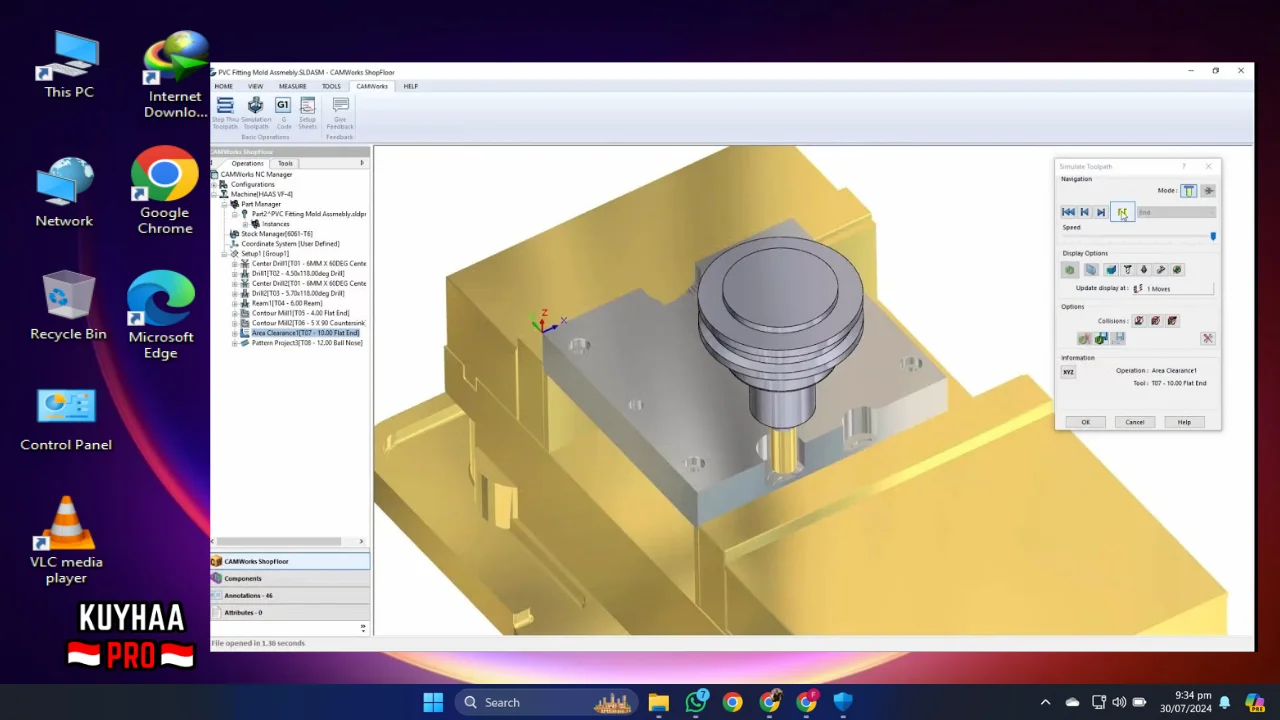Toggle the tool holder display option icon
Image resolution: width=1280 pixels, height=720 pixels.
click(x=1144, y=270)
